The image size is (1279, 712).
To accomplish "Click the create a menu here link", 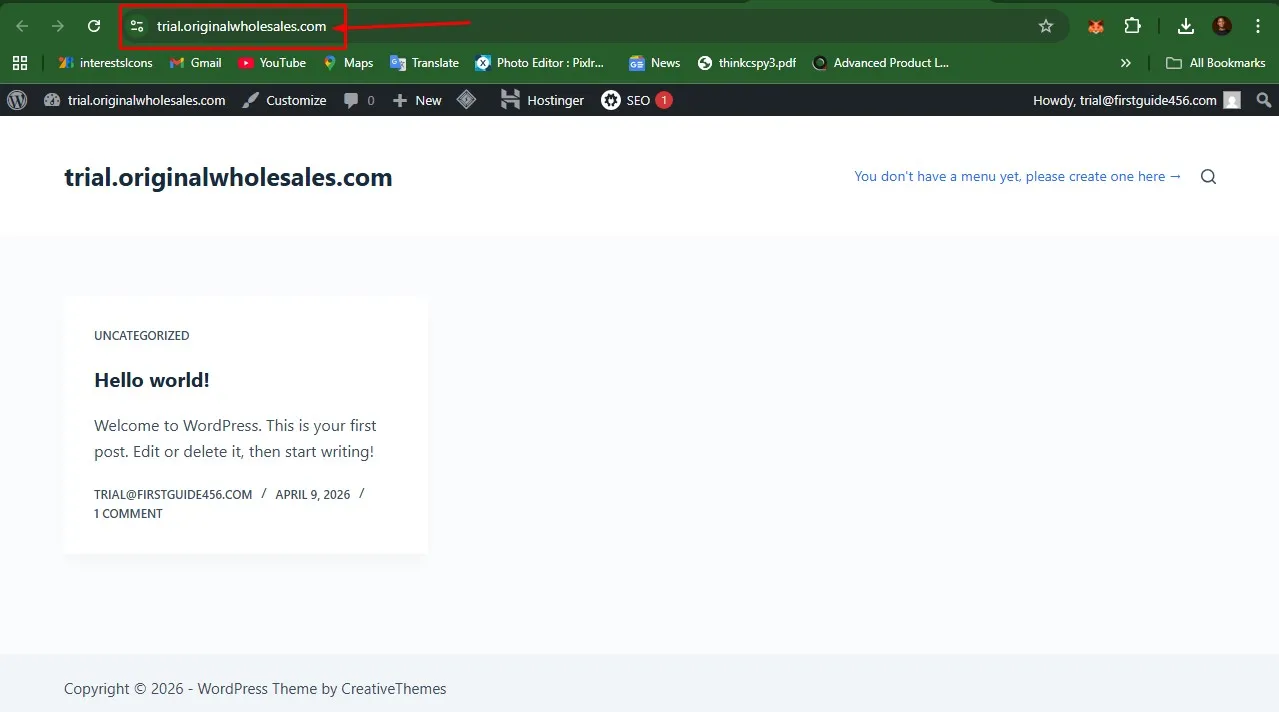I will (1017, 176).
